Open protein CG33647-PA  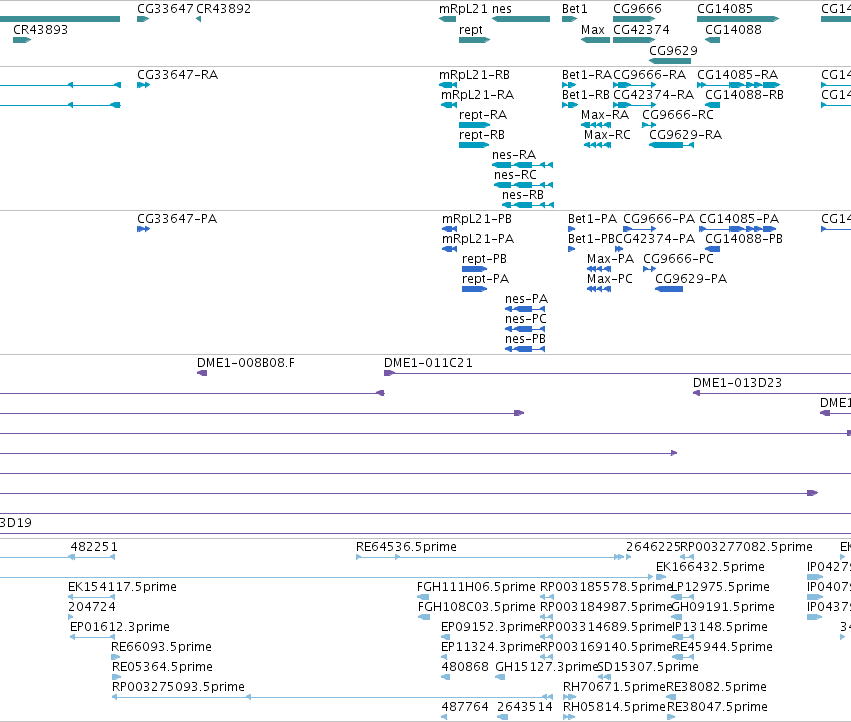[x=143, y=229]
